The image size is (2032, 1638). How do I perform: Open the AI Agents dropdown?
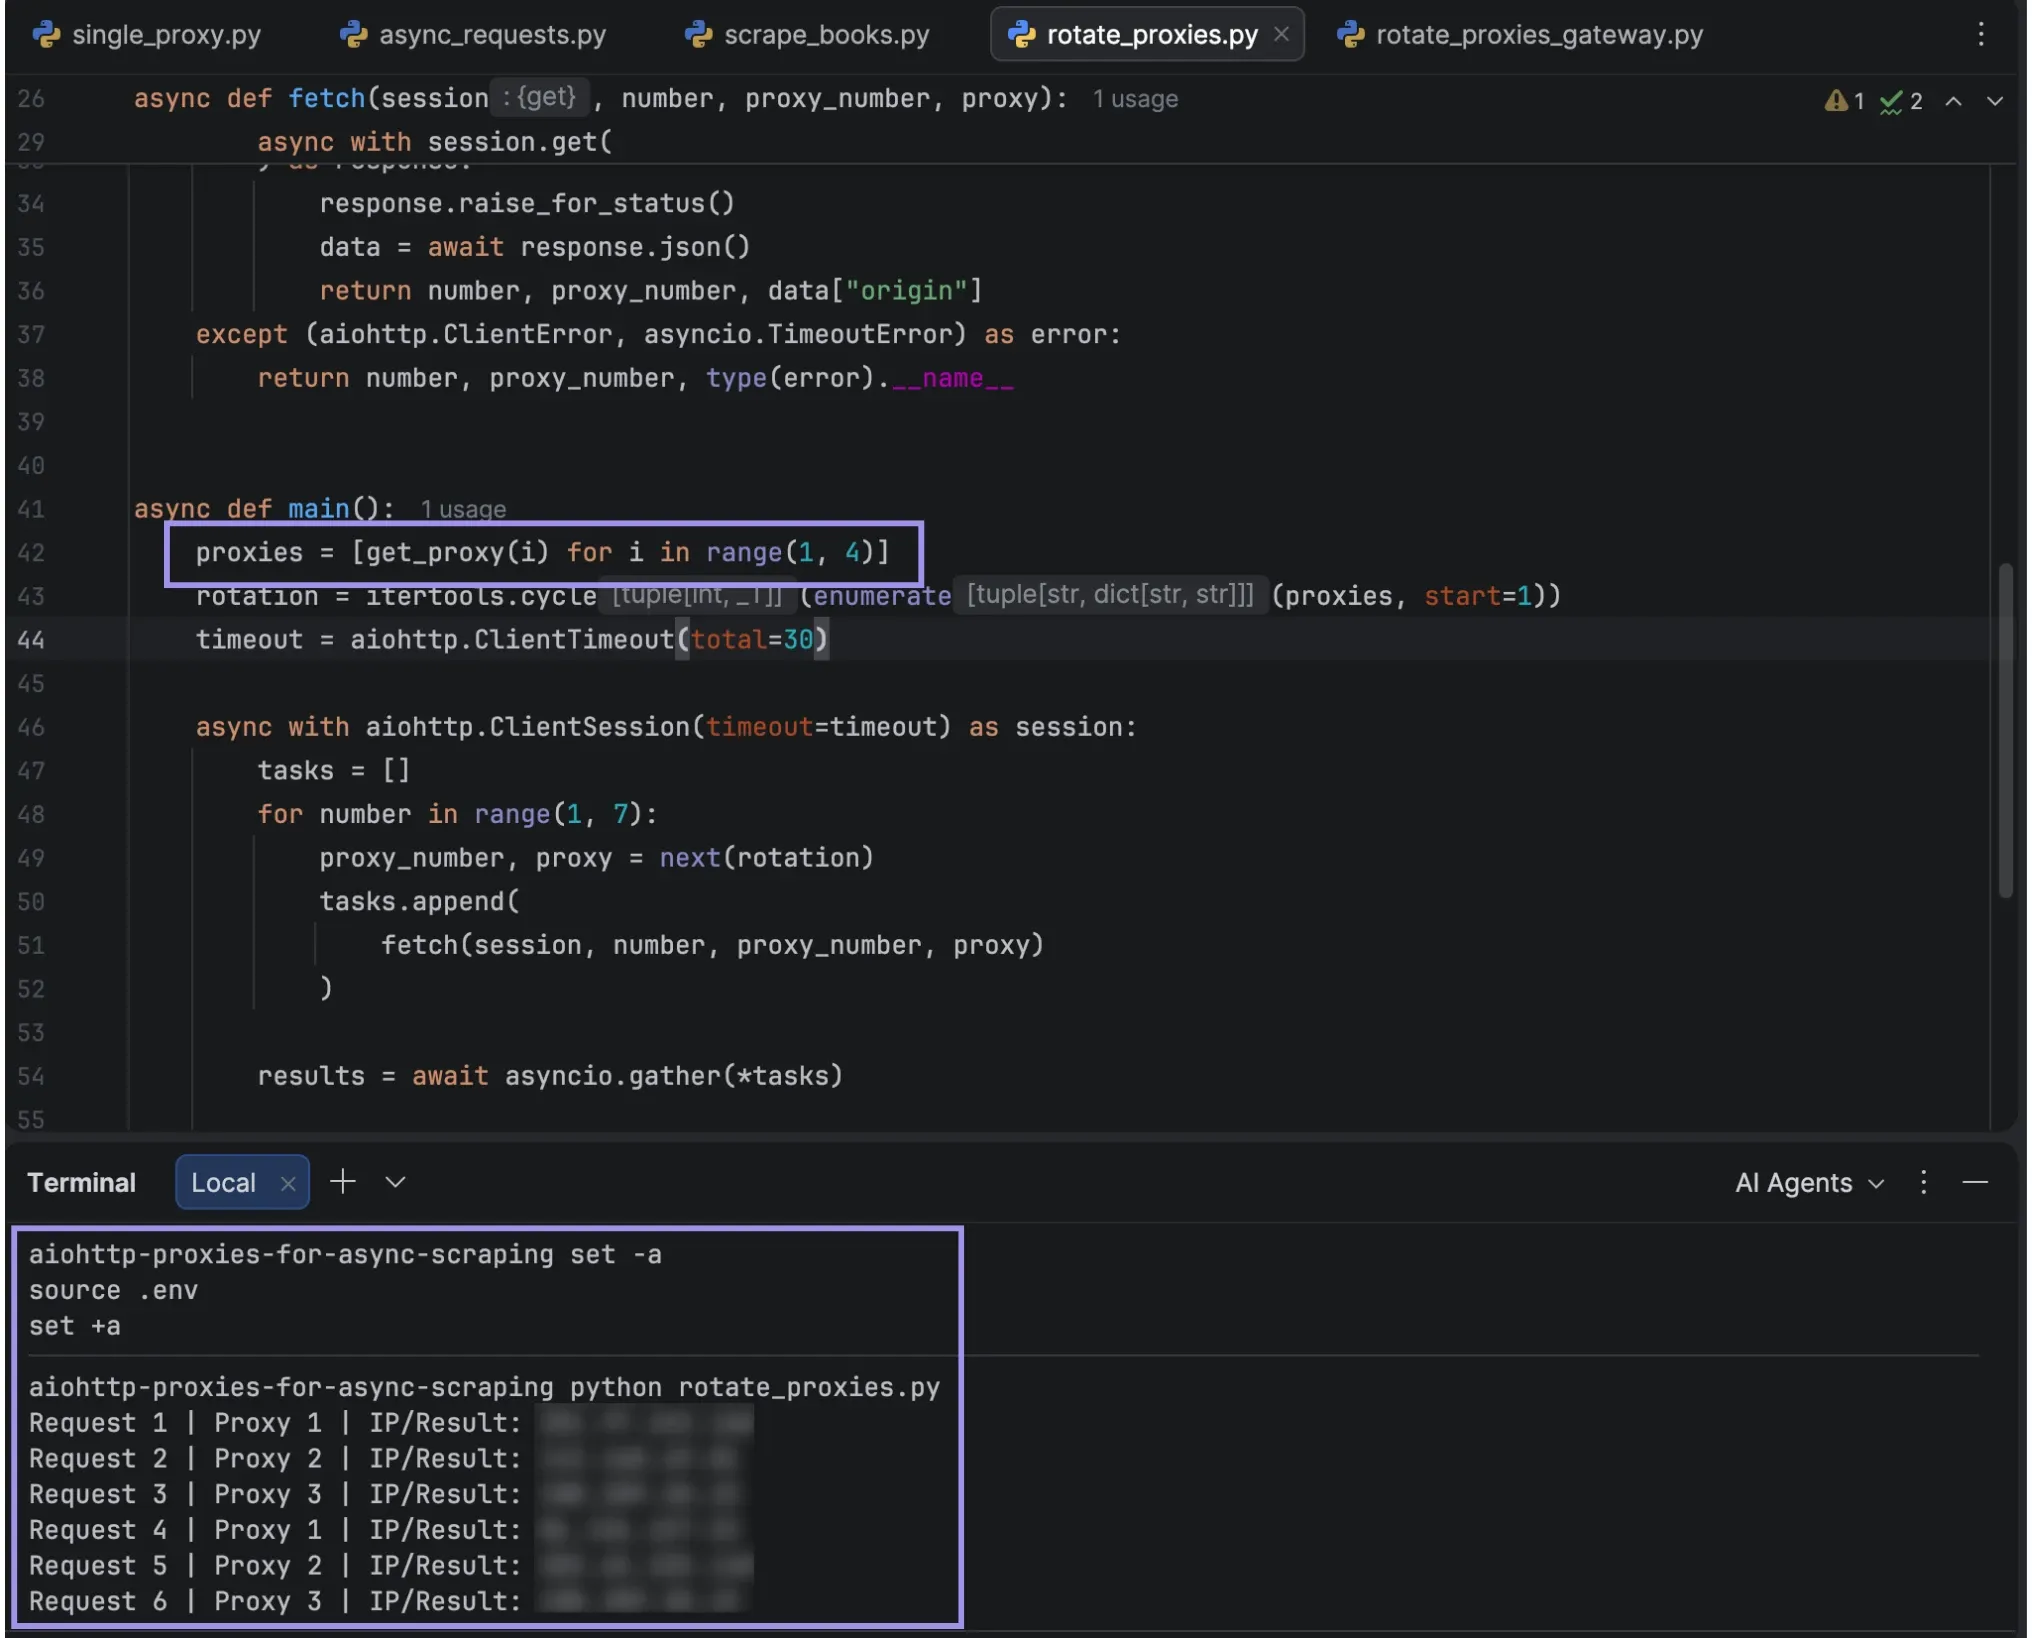point(1809,1183)
